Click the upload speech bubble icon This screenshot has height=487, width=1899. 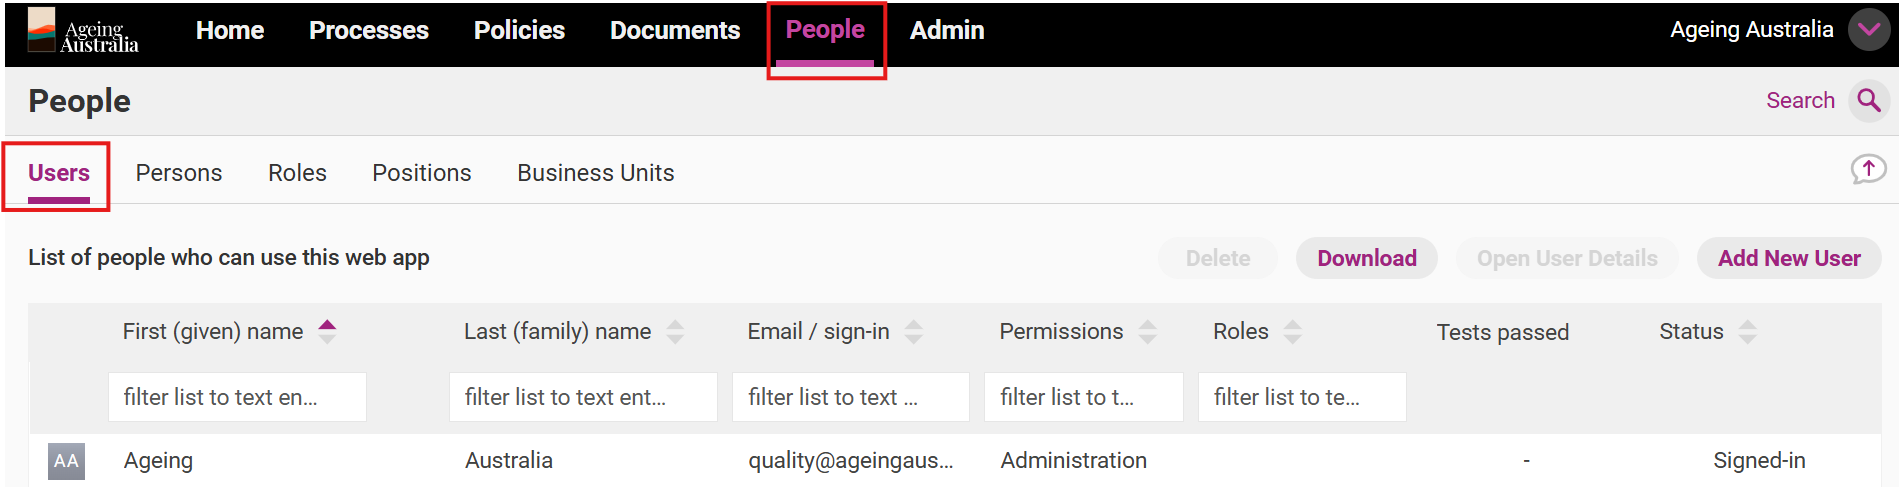1867,170
